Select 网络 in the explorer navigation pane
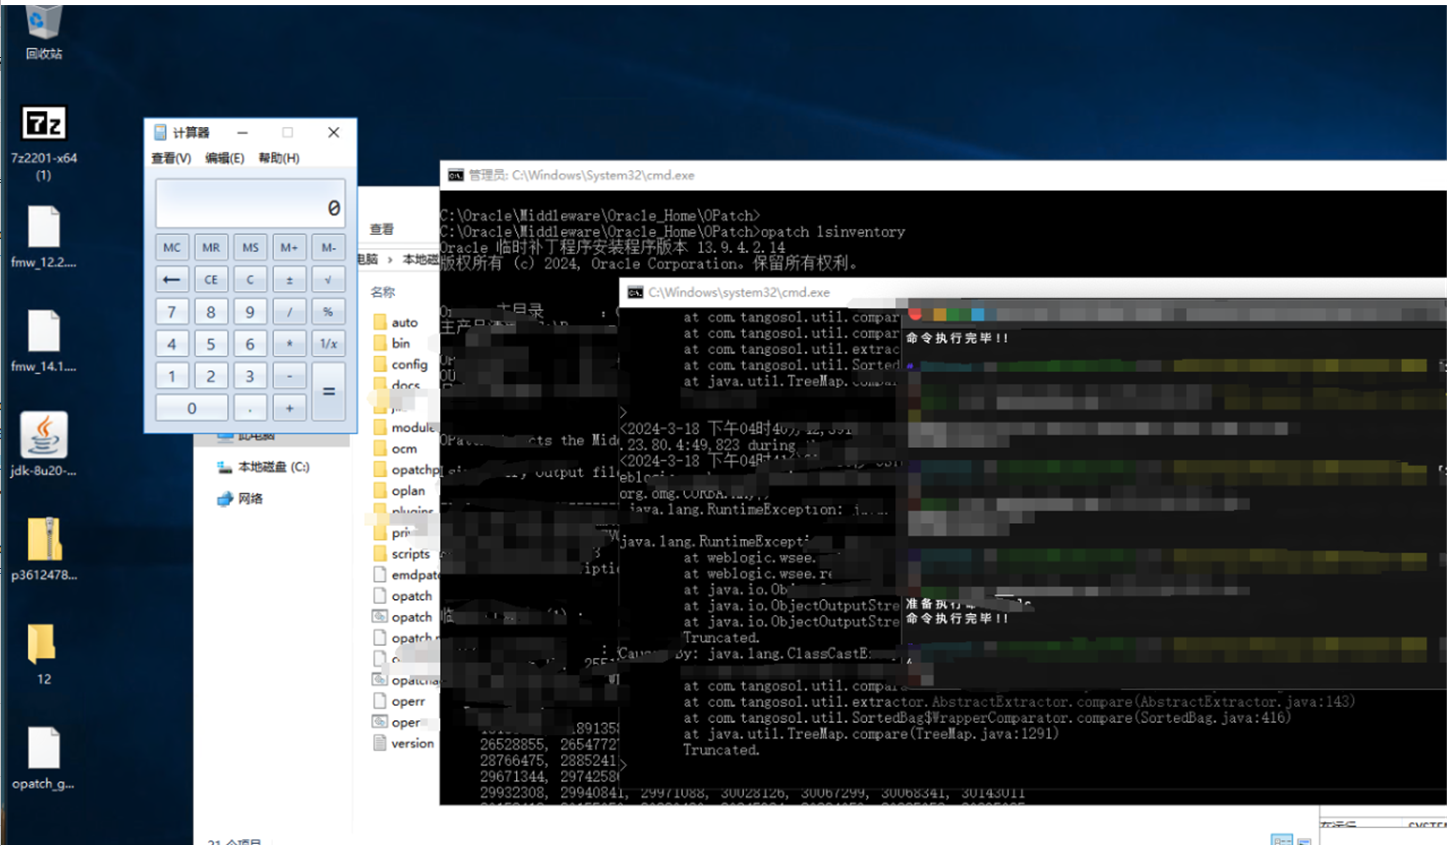 251,498
